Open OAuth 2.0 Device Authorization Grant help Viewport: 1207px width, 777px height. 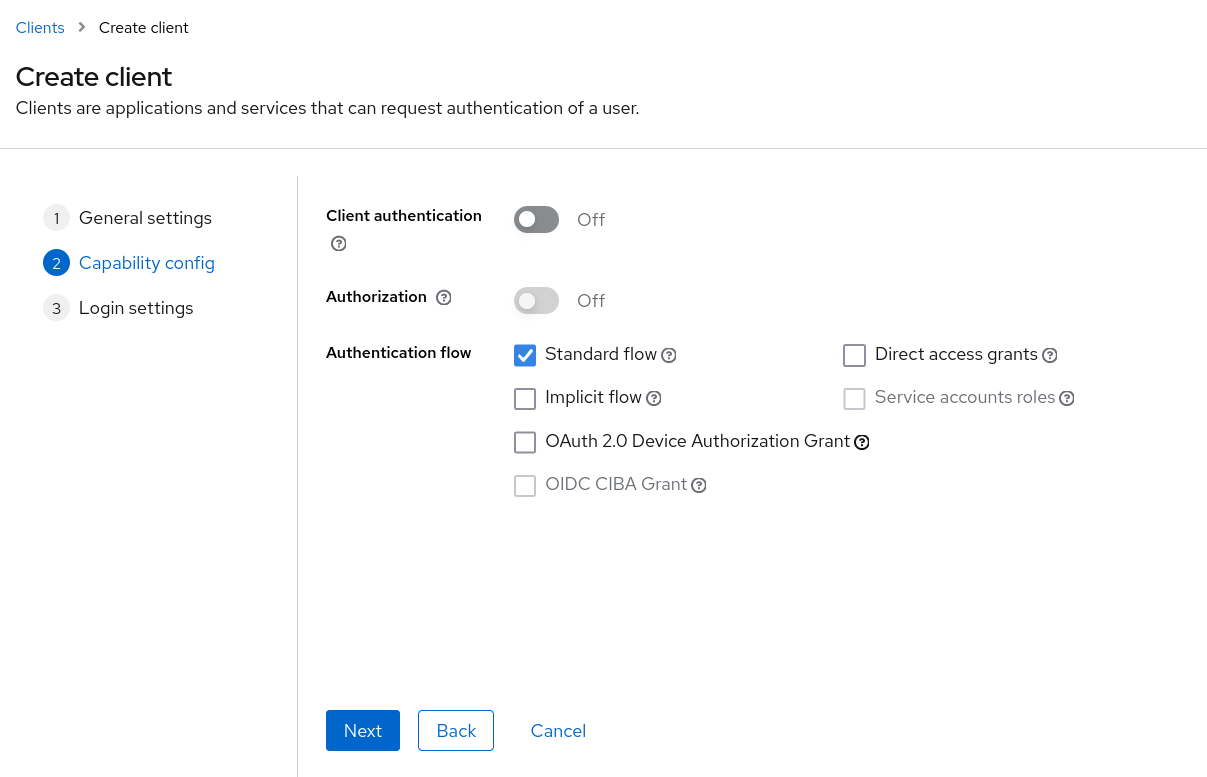[862, 442]
